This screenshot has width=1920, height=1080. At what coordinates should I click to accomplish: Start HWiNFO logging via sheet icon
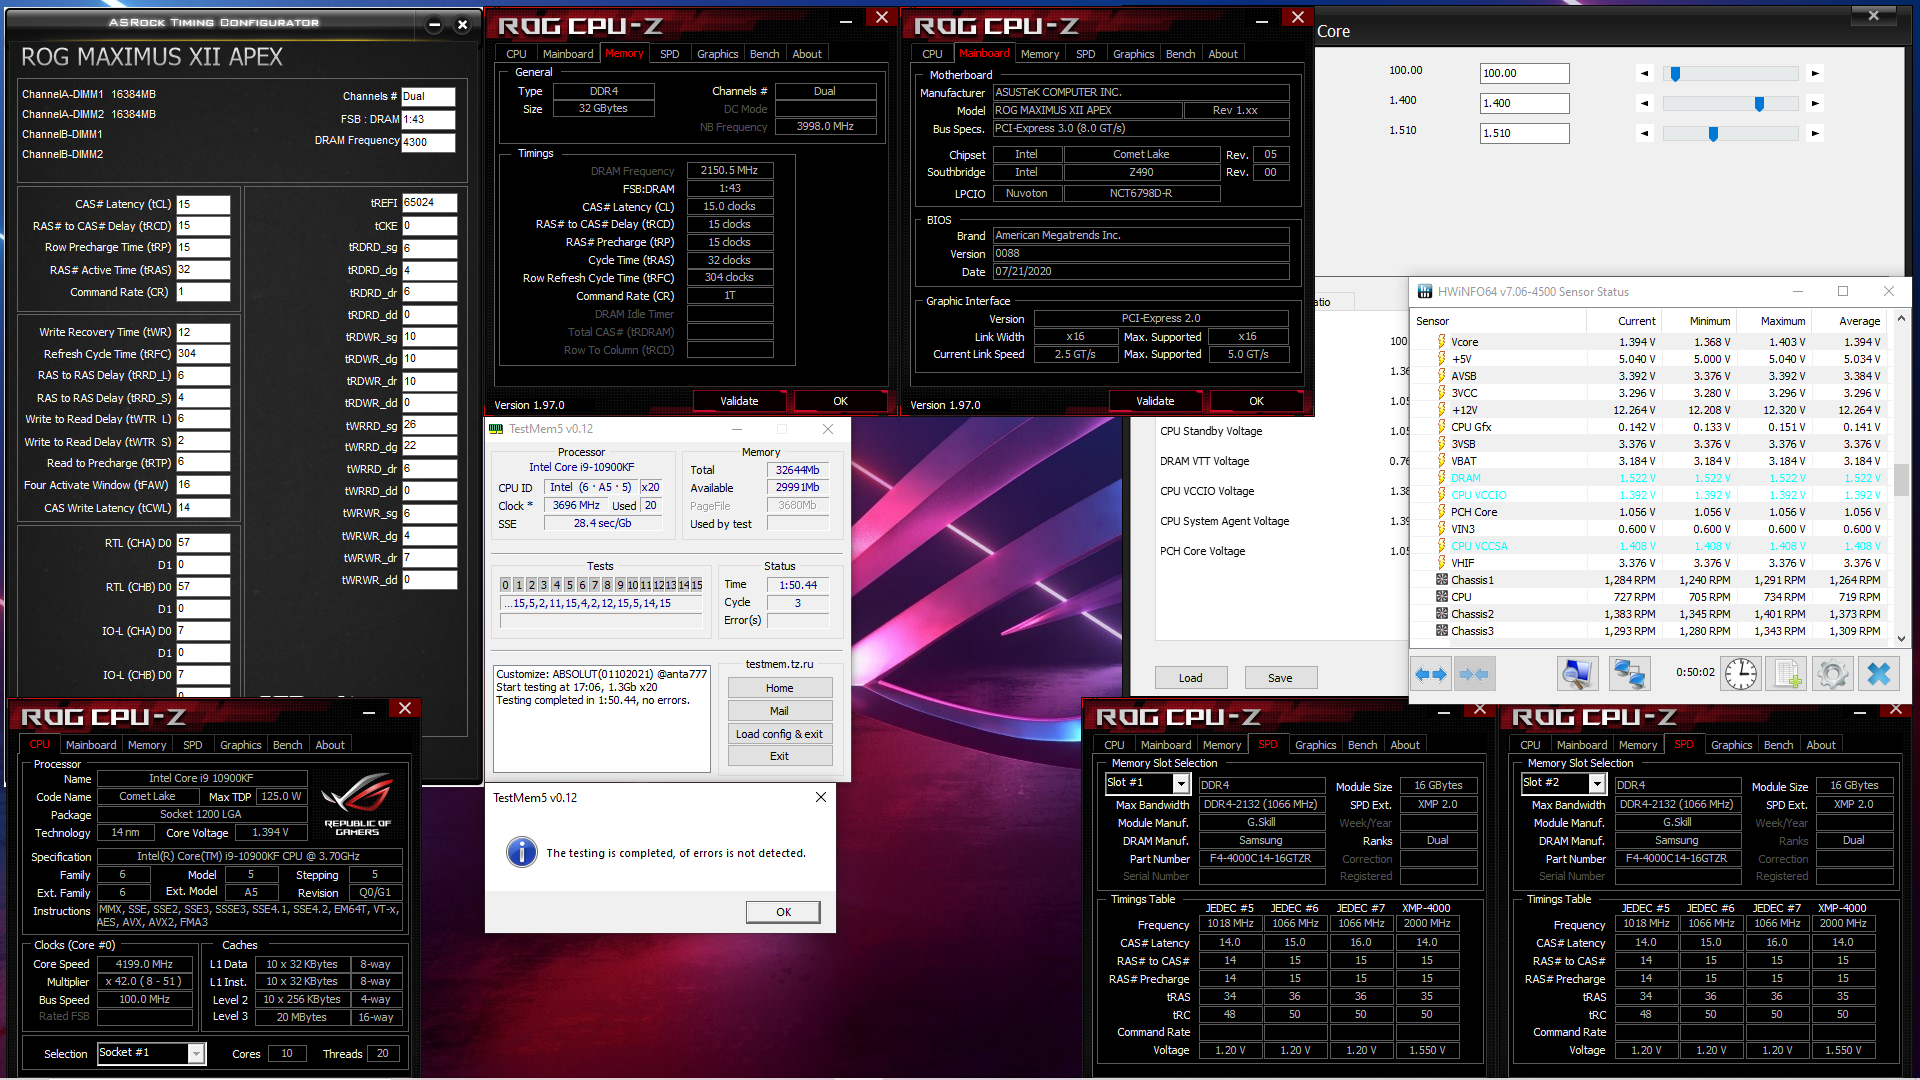point(1786,674)
